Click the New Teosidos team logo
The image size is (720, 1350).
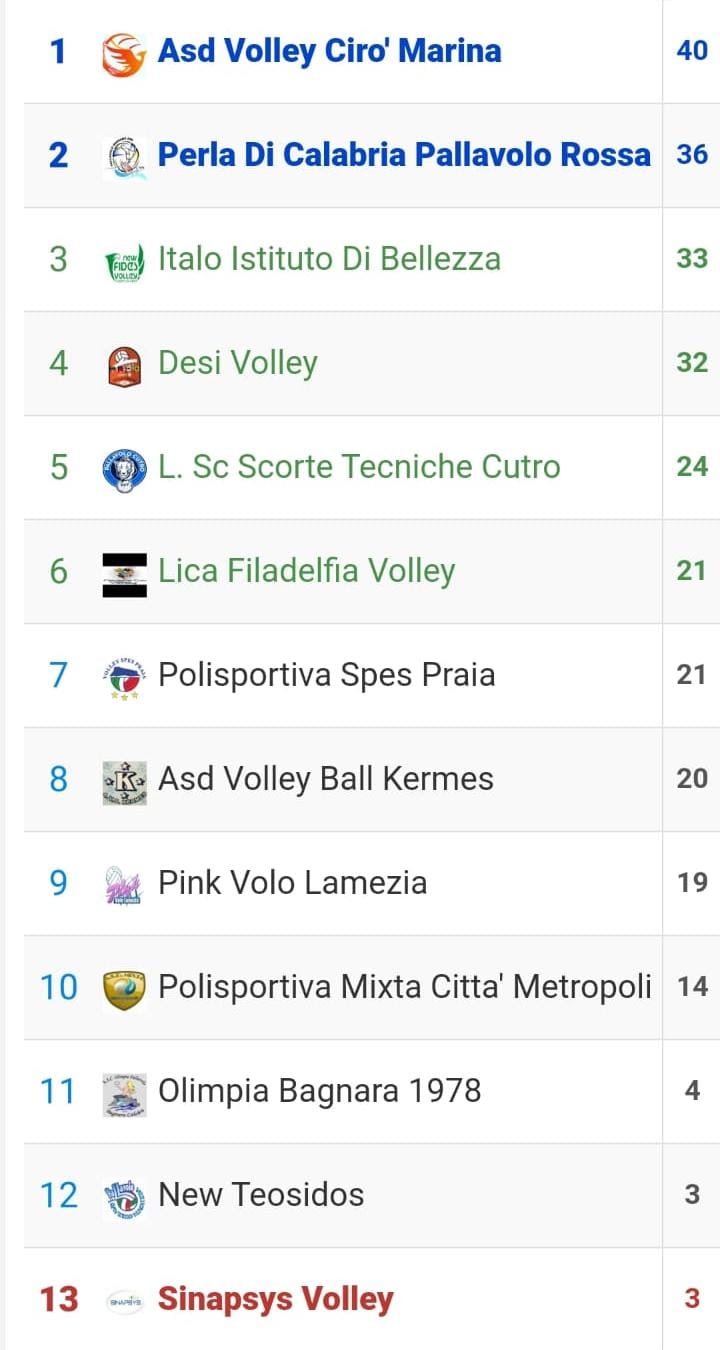pos(124,1197)
